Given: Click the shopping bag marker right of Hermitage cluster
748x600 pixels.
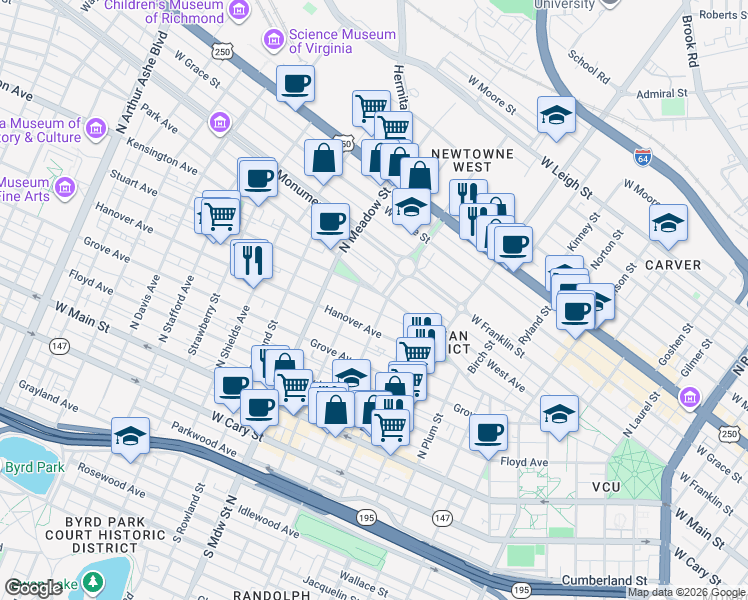Looking at the screenshot, I should click(419, 176).
